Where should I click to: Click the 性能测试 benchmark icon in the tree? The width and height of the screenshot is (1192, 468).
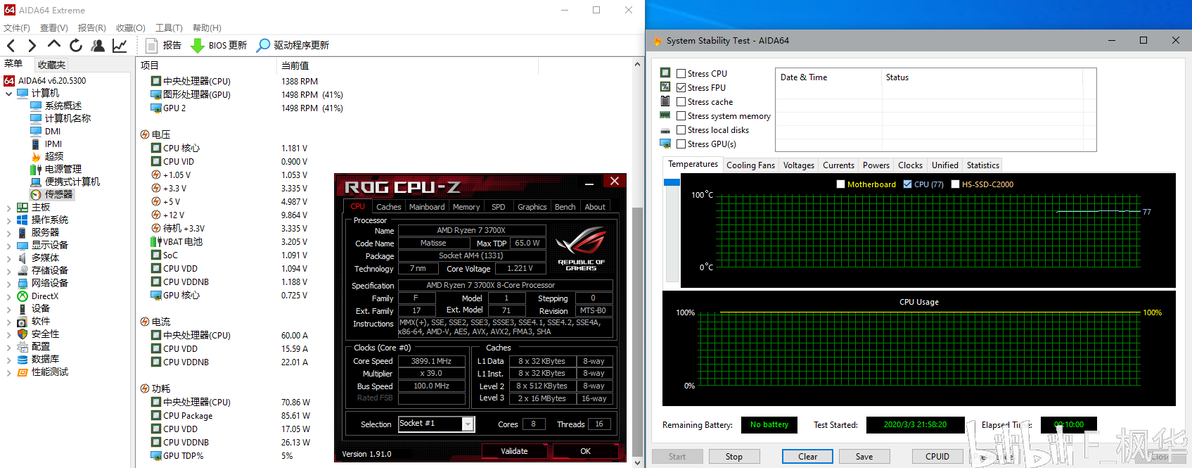[22, 372]
